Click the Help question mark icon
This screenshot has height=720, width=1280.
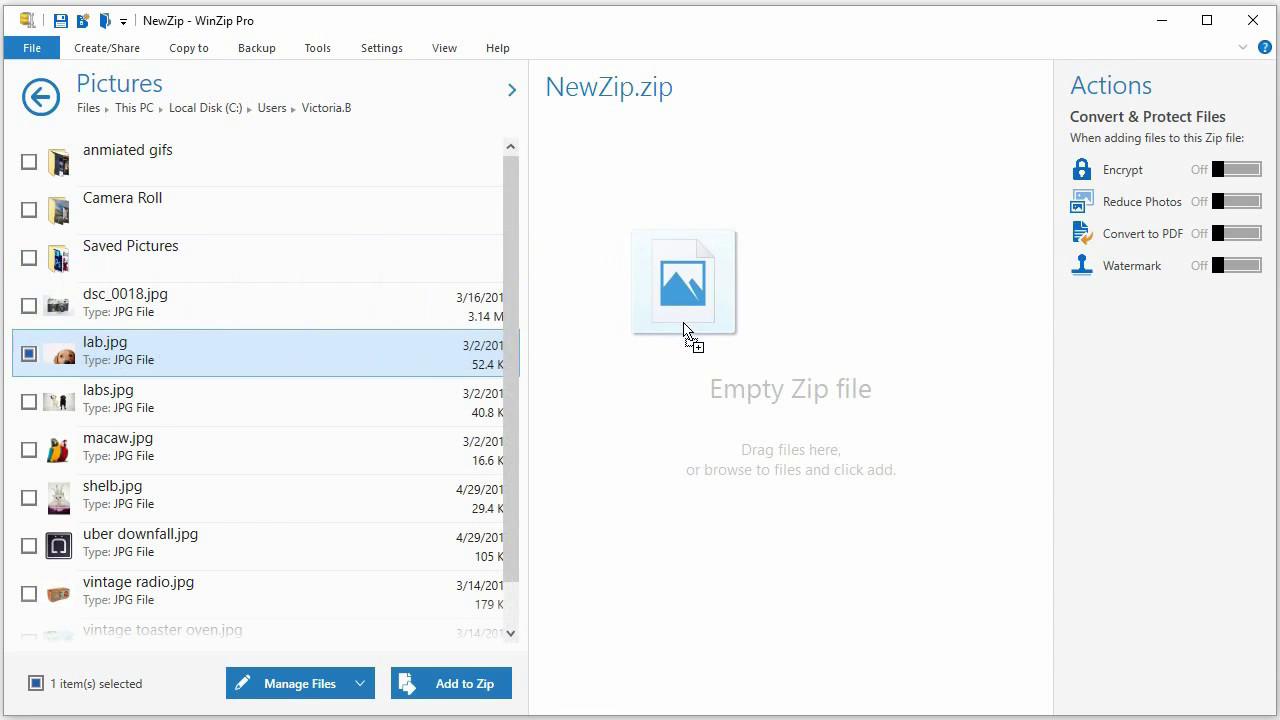(1265, 47)
